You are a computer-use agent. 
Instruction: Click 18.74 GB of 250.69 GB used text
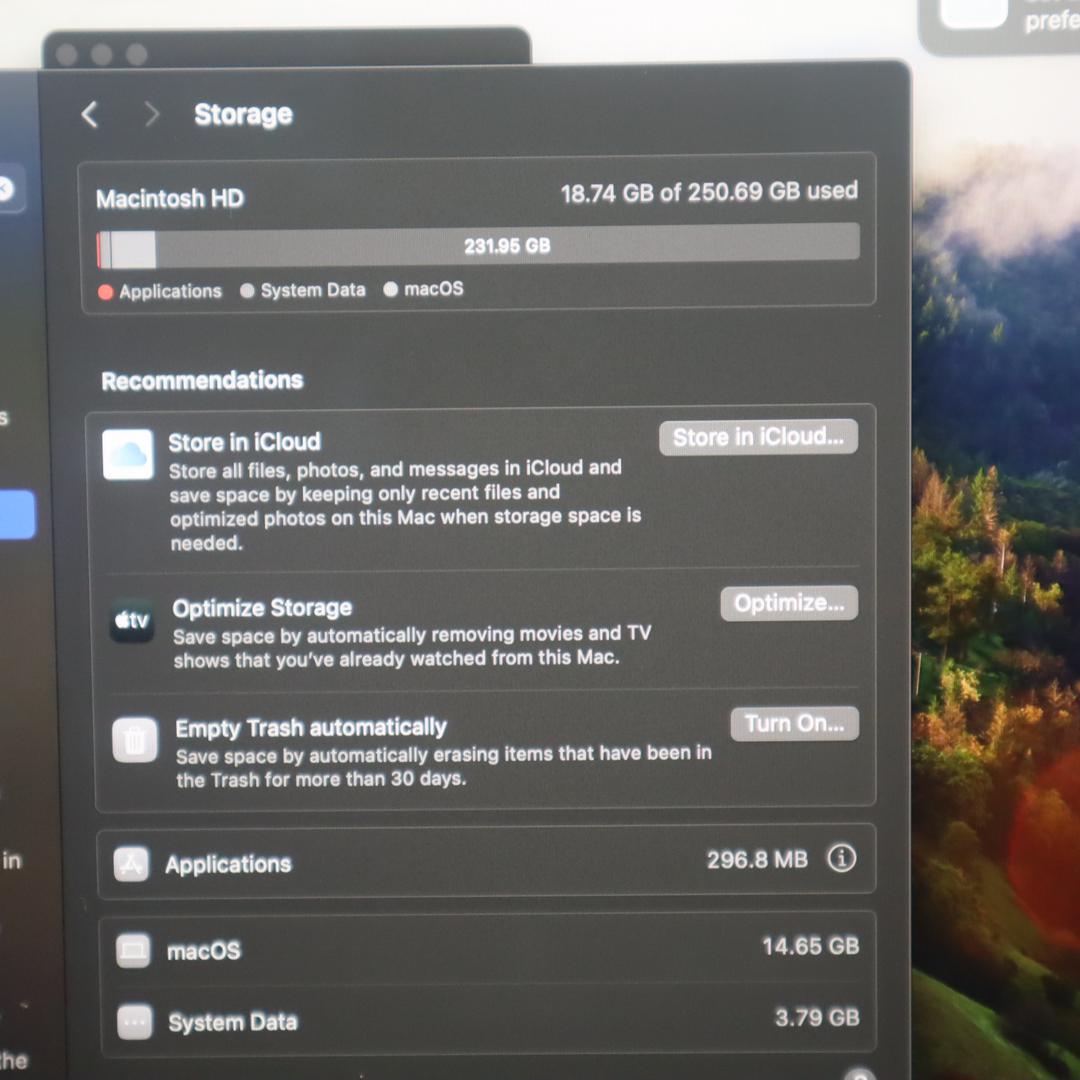coord(709,192)
